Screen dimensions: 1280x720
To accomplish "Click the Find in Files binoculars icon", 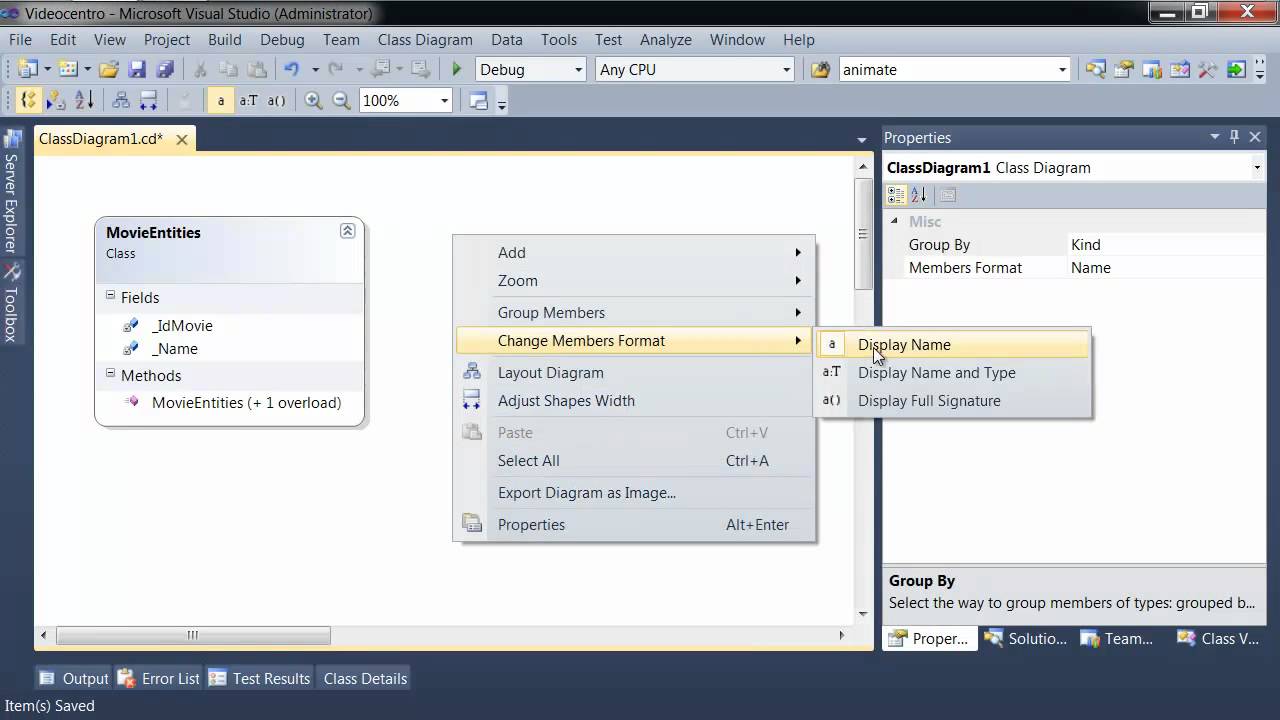I will pyautogui.click(x=821, y=69).
